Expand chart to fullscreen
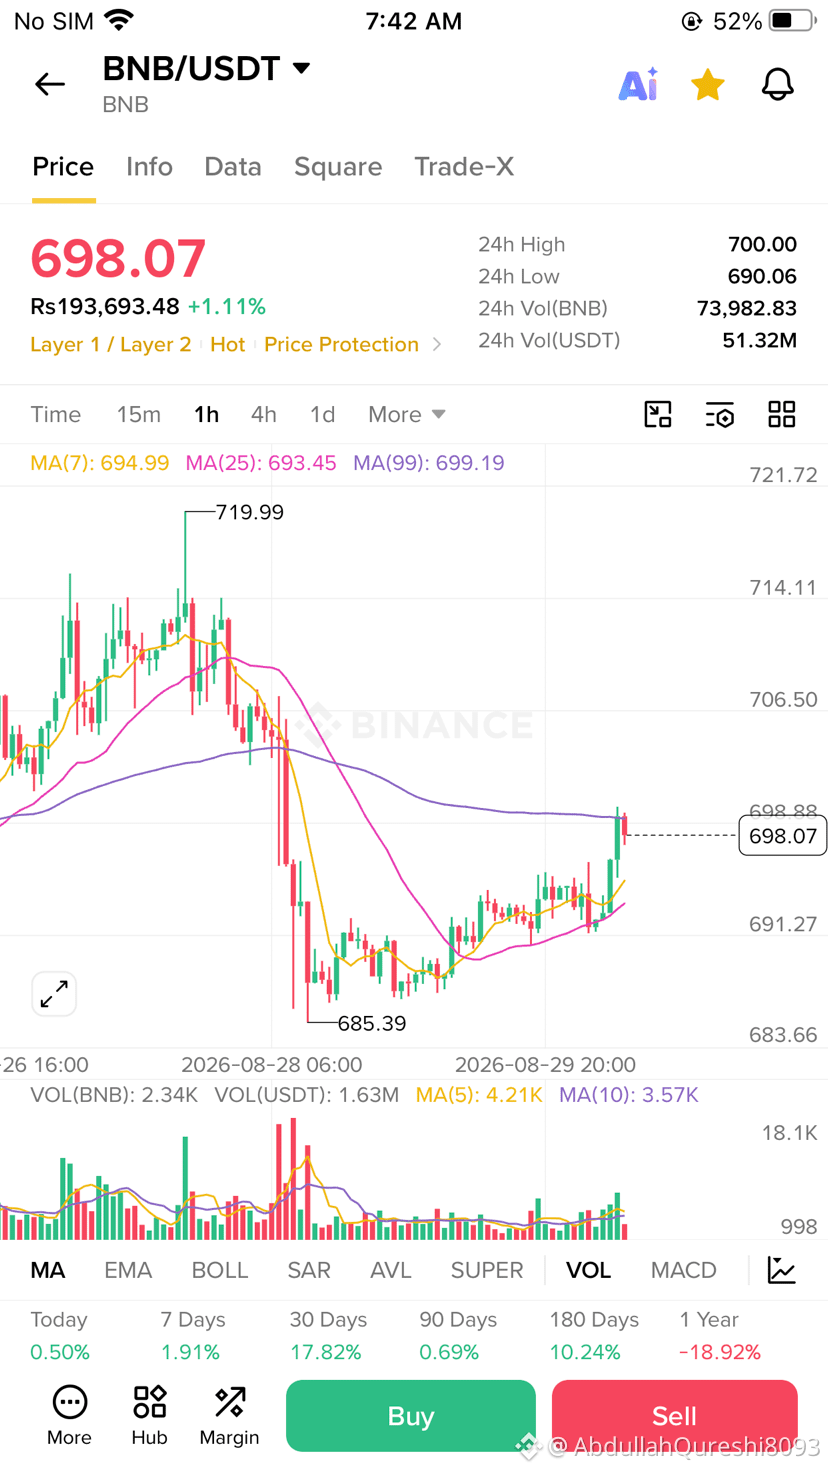The image size is (828, 1472). tap(54, 994)
